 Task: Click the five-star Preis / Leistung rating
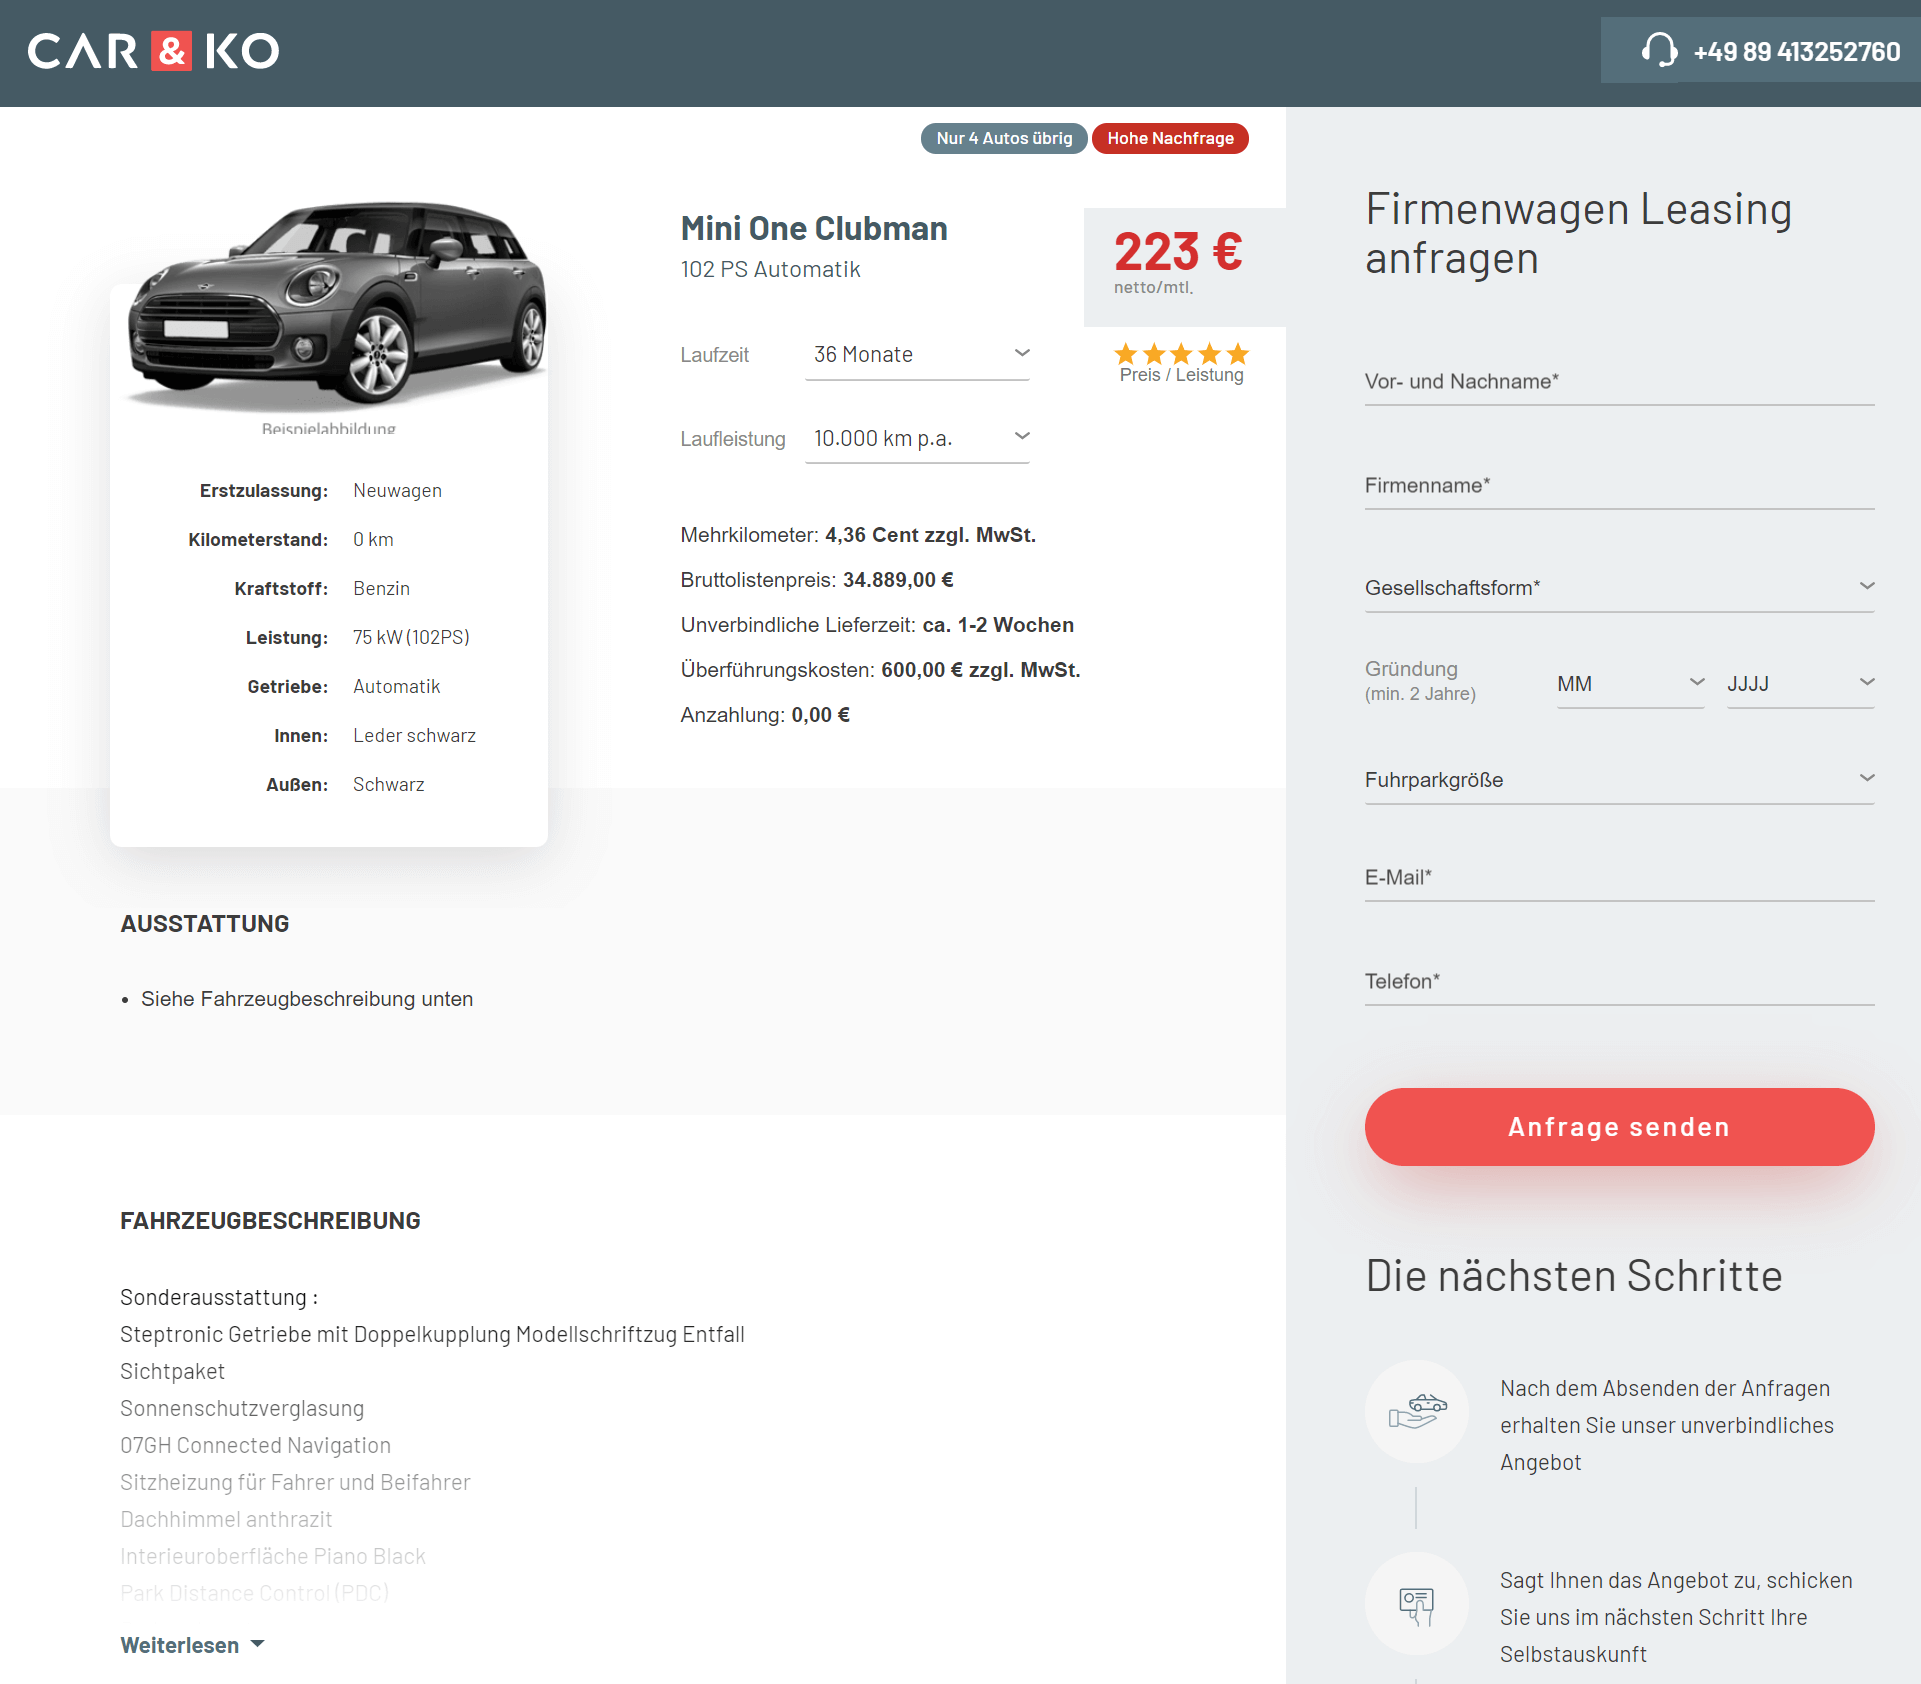(1181, 364)
